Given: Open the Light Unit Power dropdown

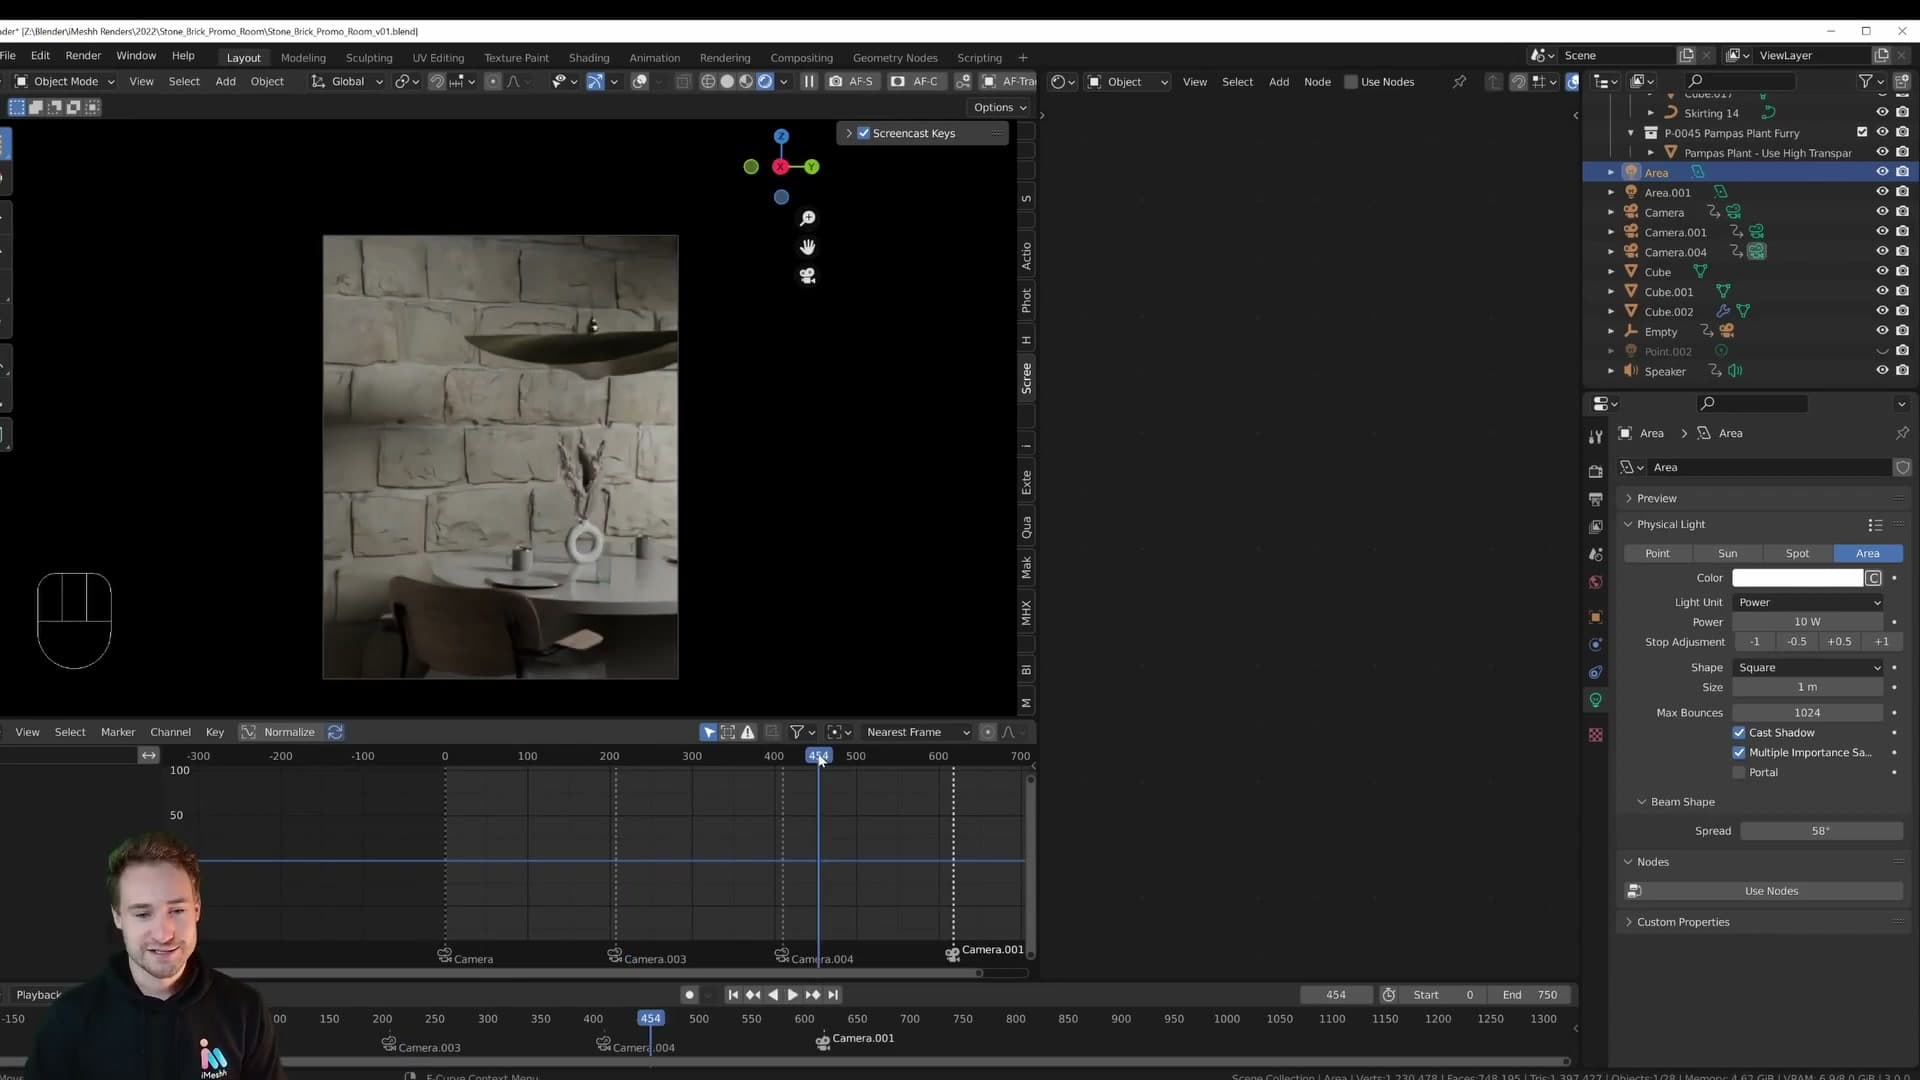Looking at the screenshot, I should point(1809,602).
